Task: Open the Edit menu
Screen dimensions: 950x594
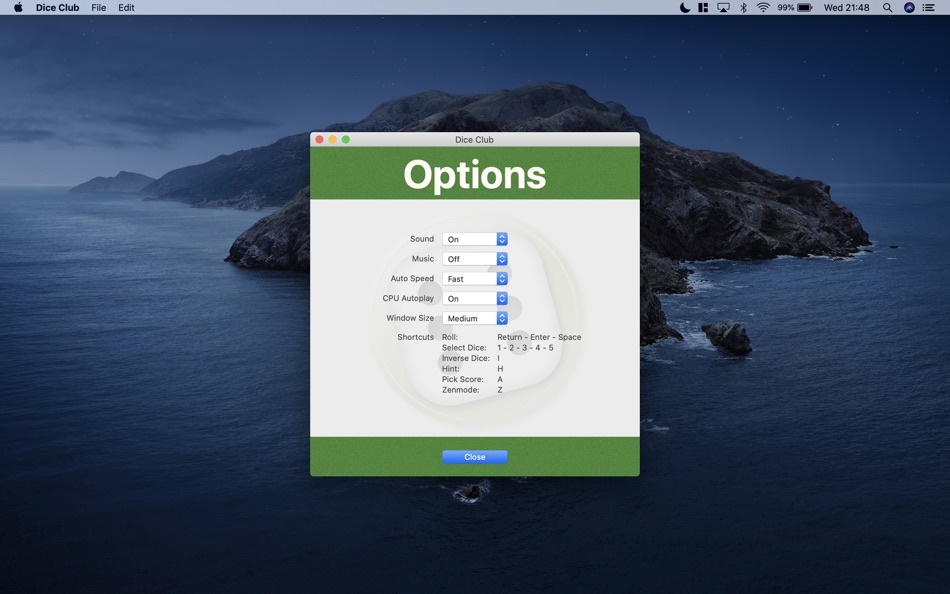Action: coord(126,7)
